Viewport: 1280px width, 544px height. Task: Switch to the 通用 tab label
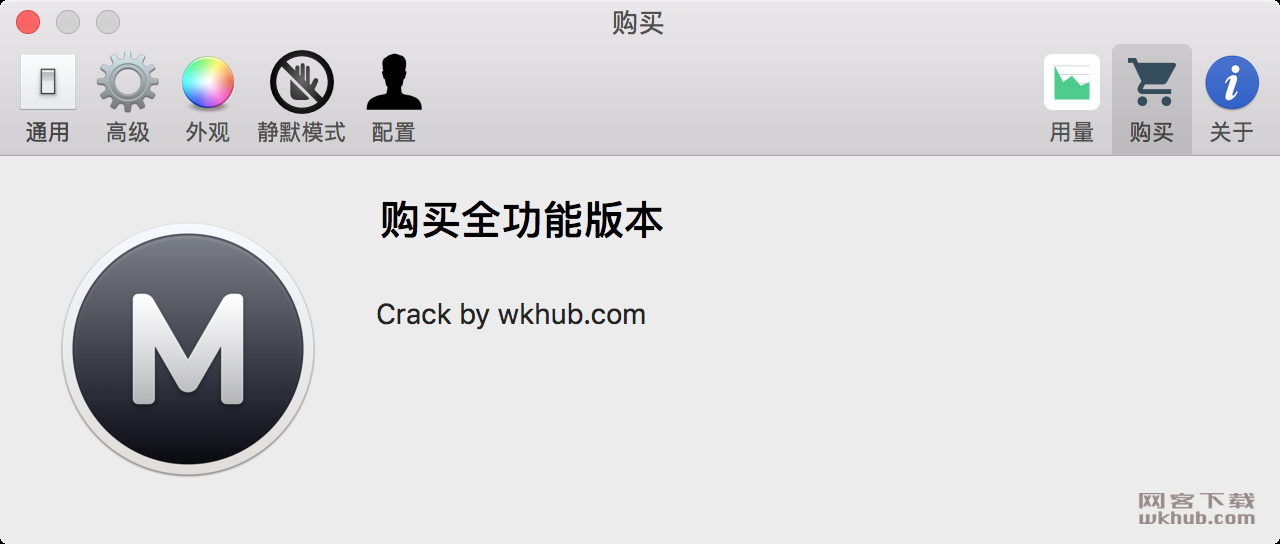point(48,132)
